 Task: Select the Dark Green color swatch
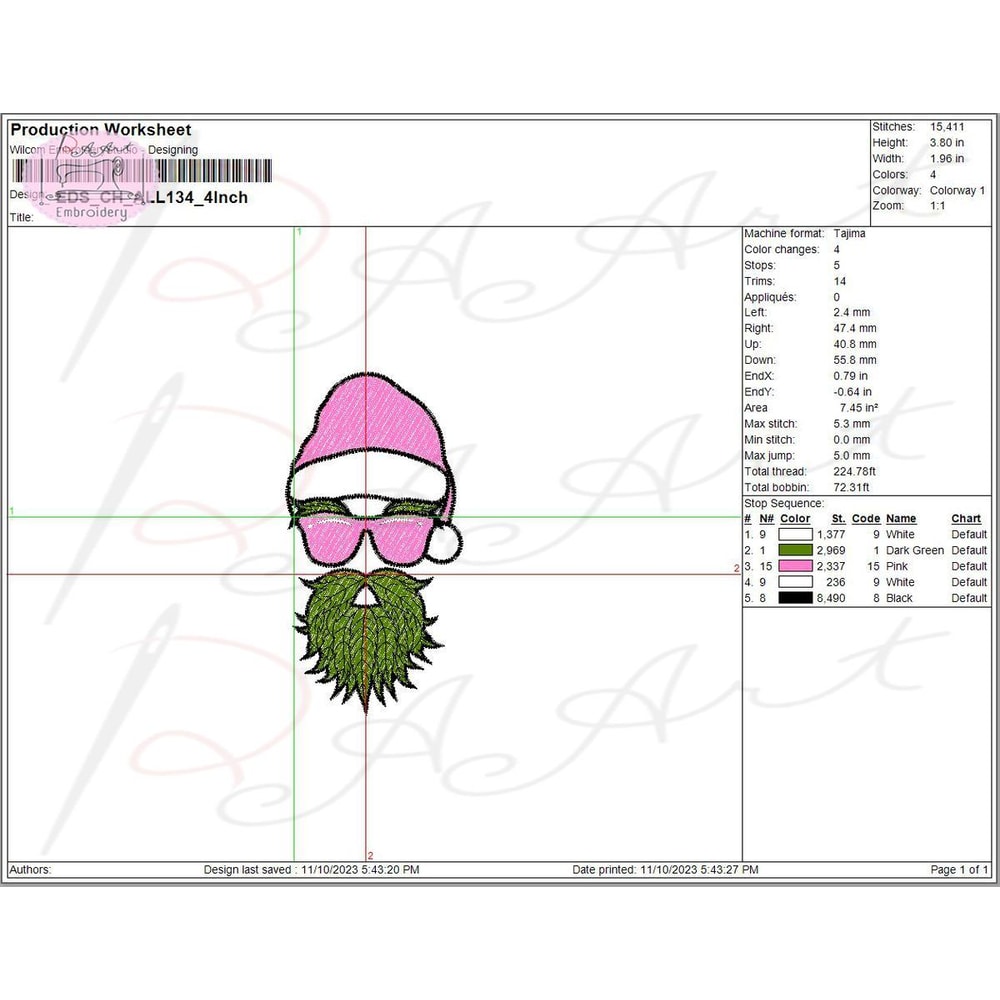coord(796,550)
